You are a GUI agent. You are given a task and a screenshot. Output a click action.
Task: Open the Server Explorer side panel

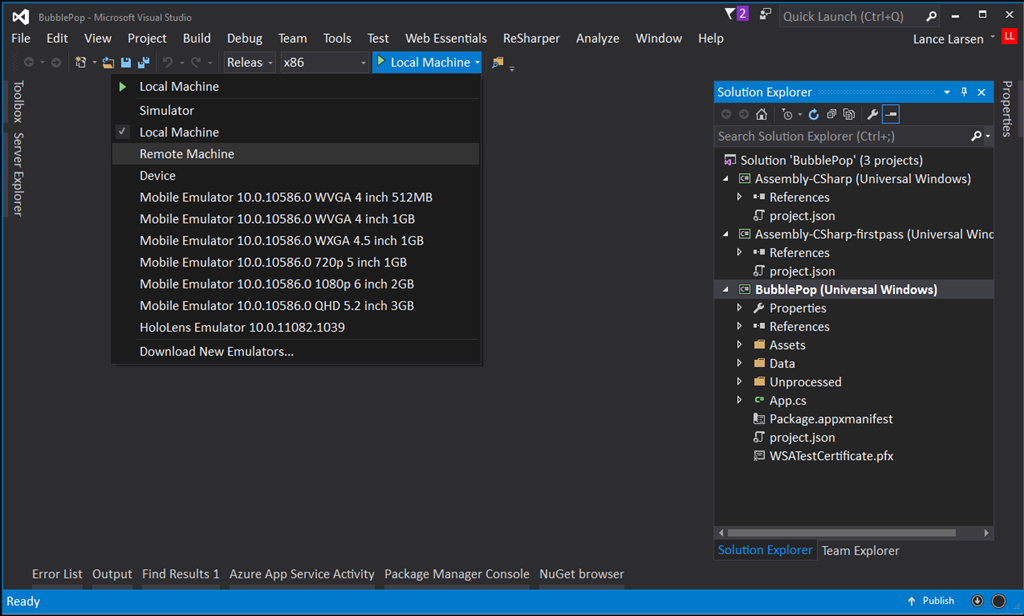[x=18, y=174]
